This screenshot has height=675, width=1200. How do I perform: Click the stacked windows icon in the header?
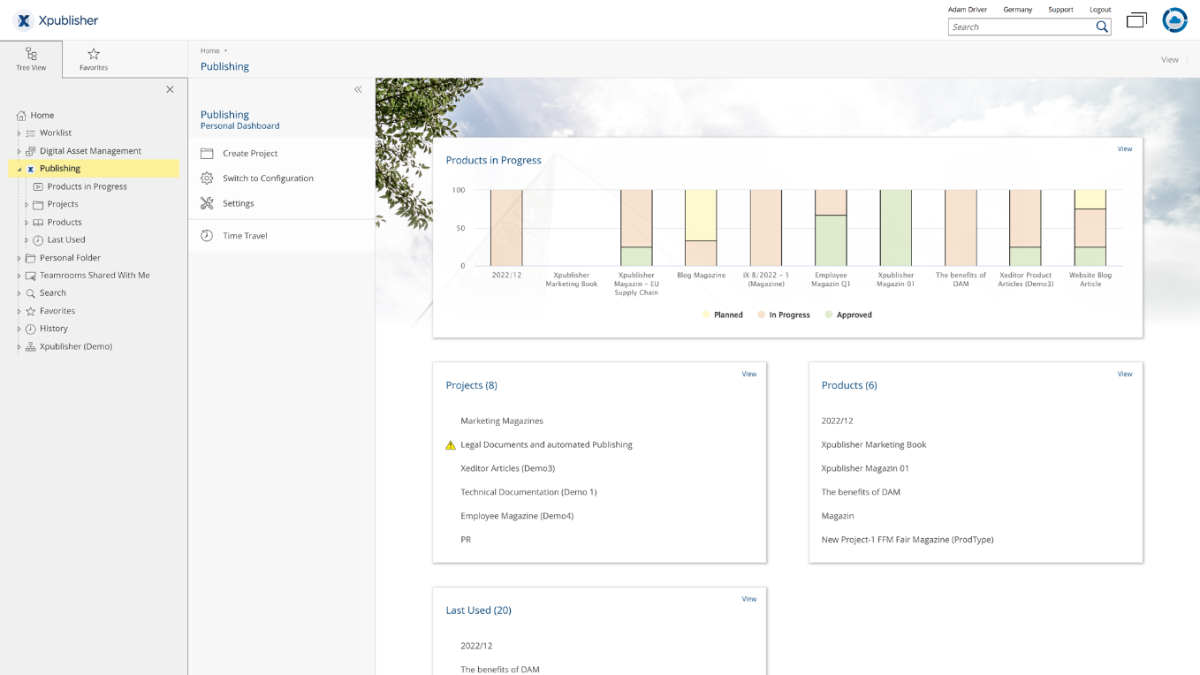[1136, 20]
